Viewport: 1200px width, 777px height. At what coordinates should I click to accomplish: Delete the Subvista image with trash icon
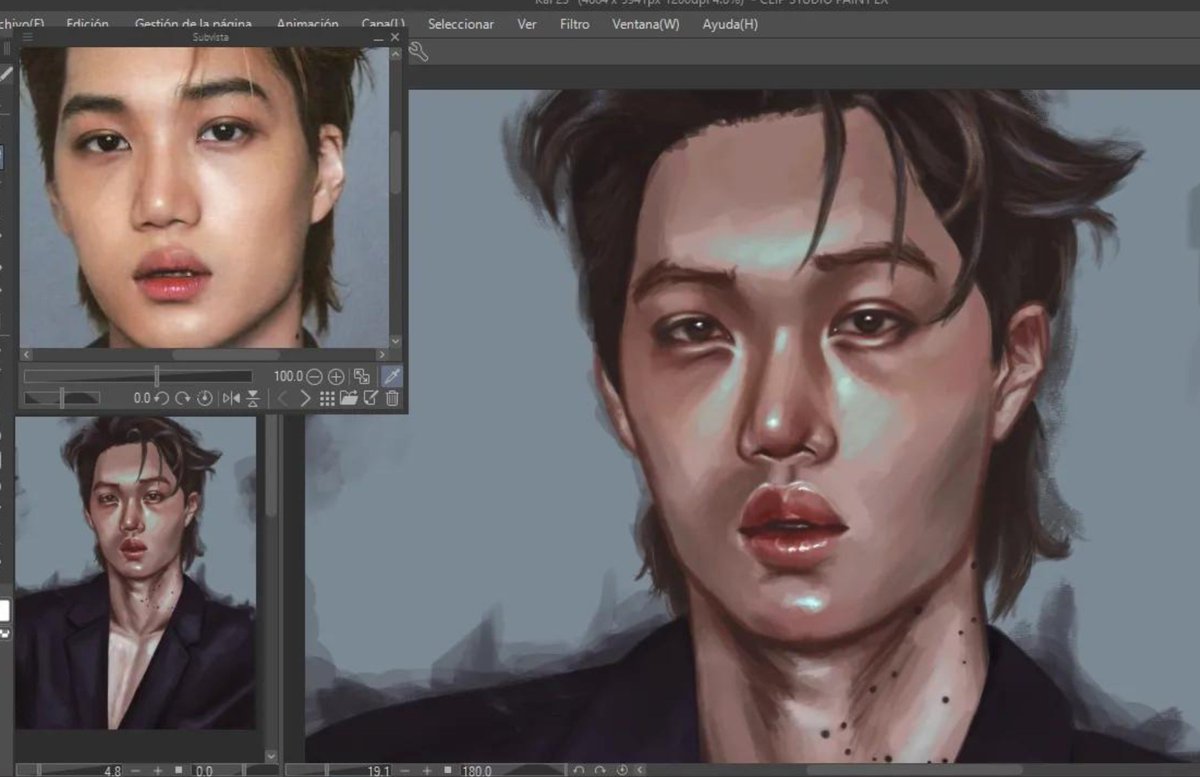pos(392,398)
